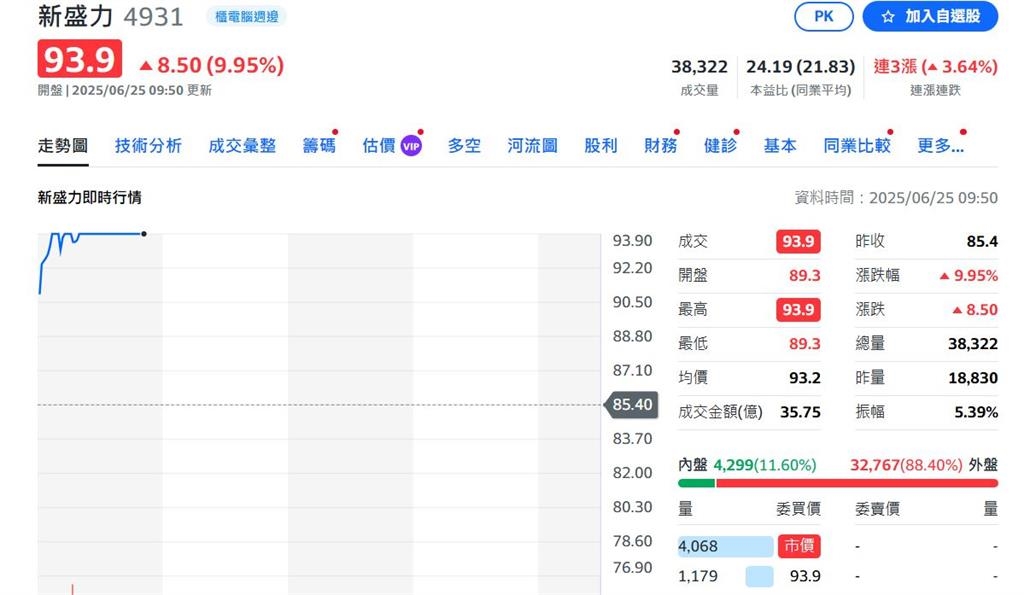This screenshot has height=595, width=1024.
Task: Click the red 成交 price badge showing 93.9
Action: [796, 241]
